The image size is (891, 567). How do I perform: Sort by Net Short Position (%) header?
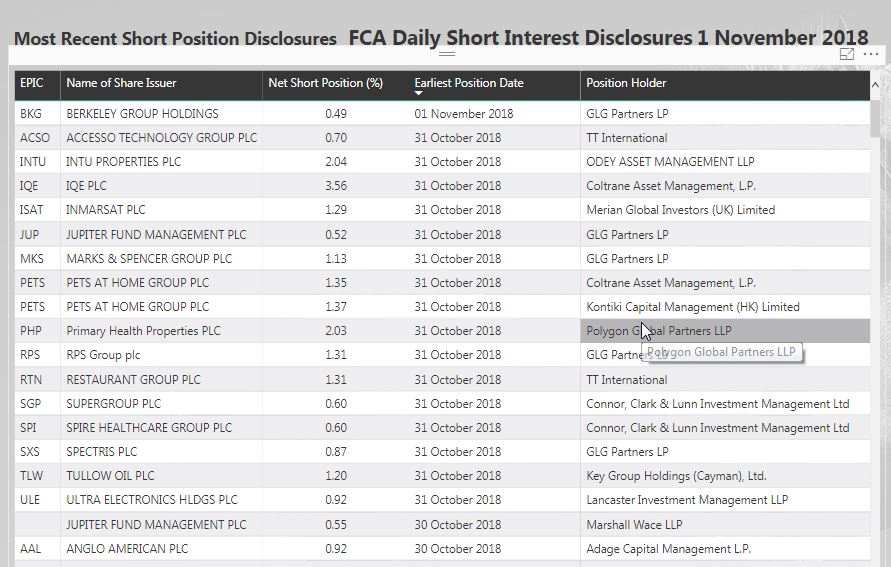pyautogui.click(x=325, y=83)
